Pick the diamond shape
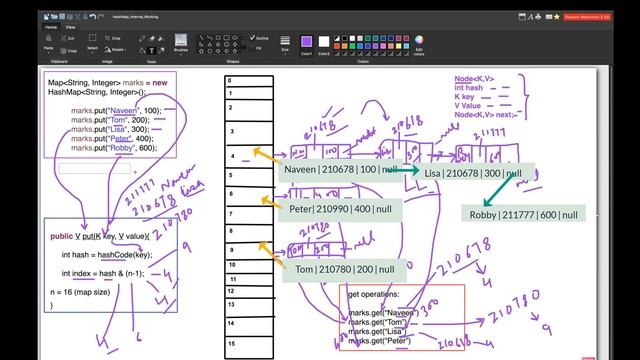 click(235, 44)
